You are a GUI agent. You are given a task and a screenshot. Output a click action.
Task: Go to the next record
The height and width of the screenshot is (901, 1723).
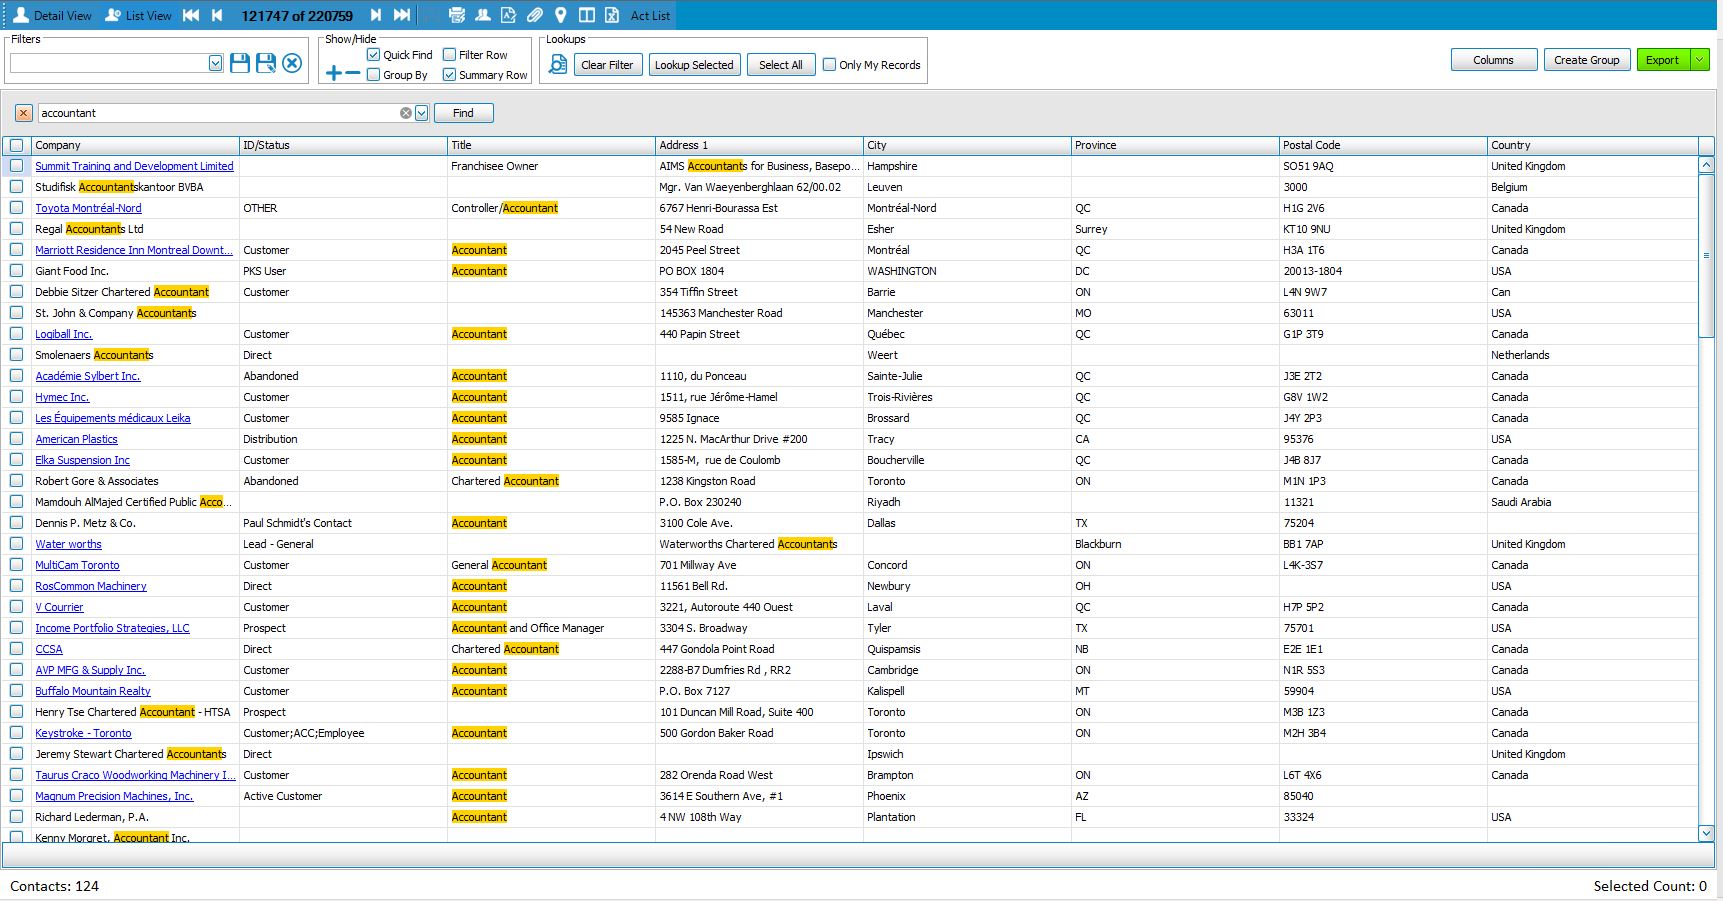[376, 15]
